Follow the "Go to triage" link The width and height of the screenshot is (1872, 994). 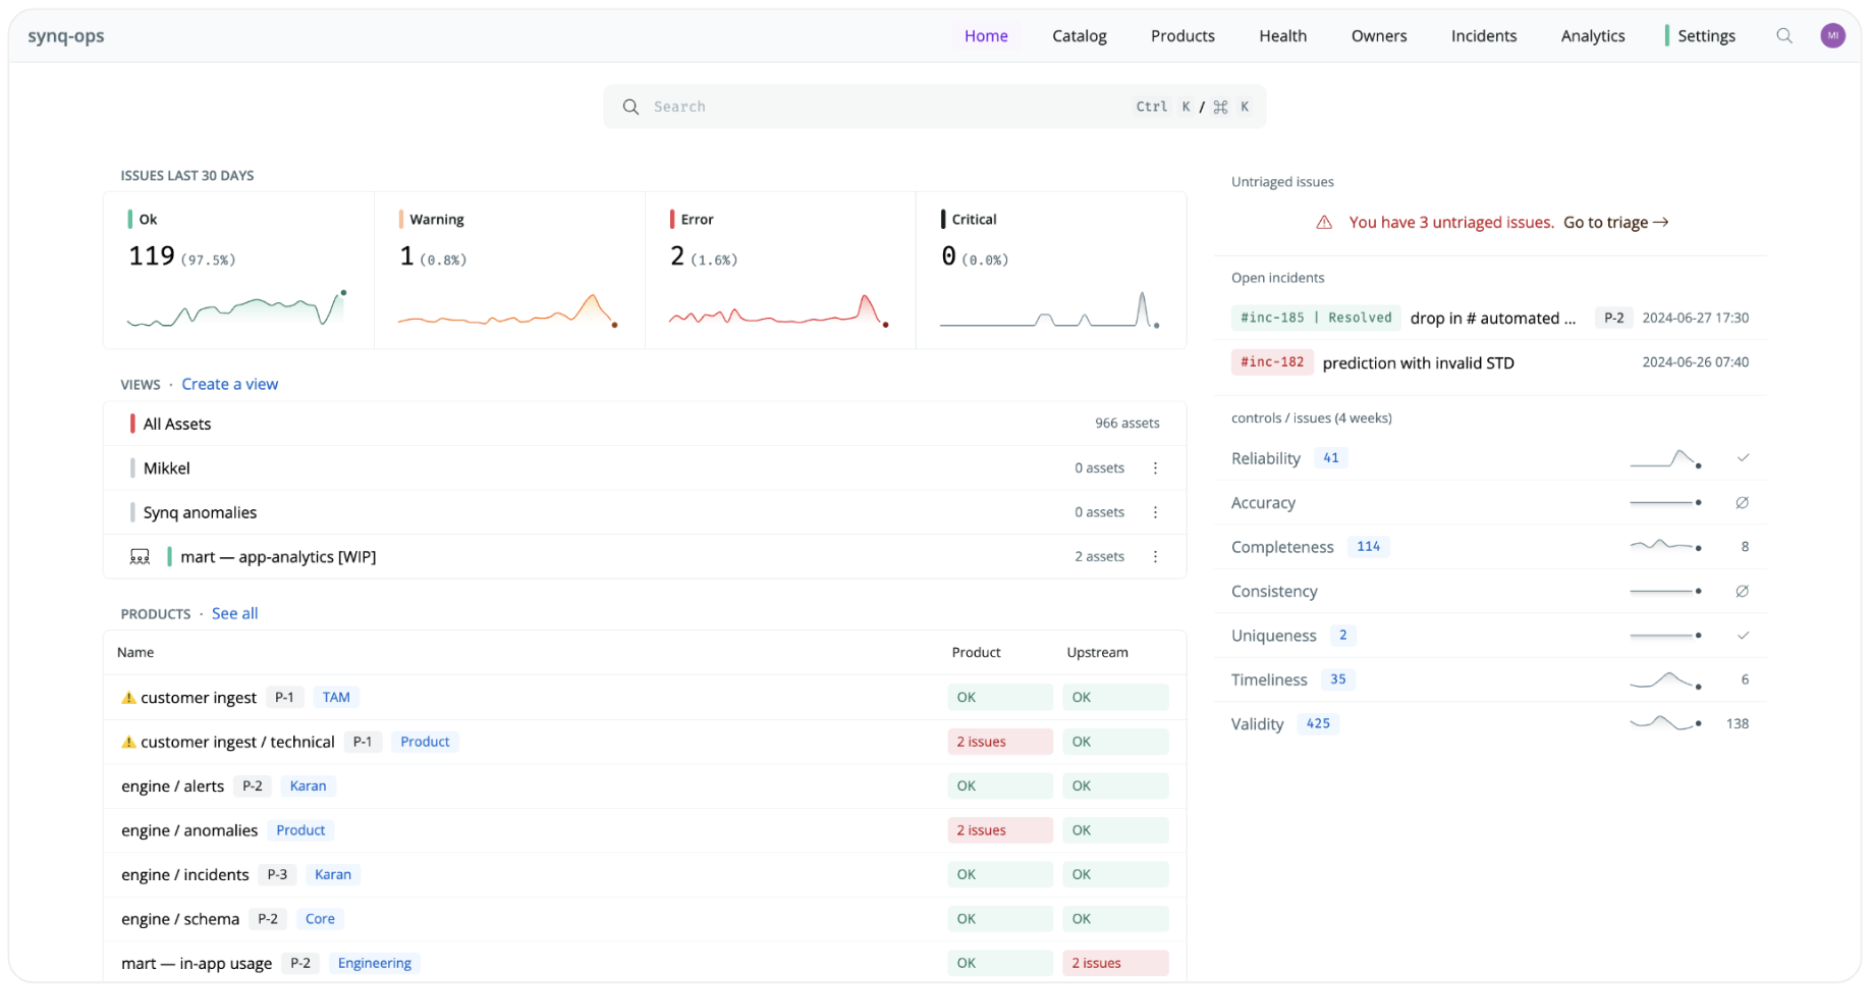(1614, 222)
